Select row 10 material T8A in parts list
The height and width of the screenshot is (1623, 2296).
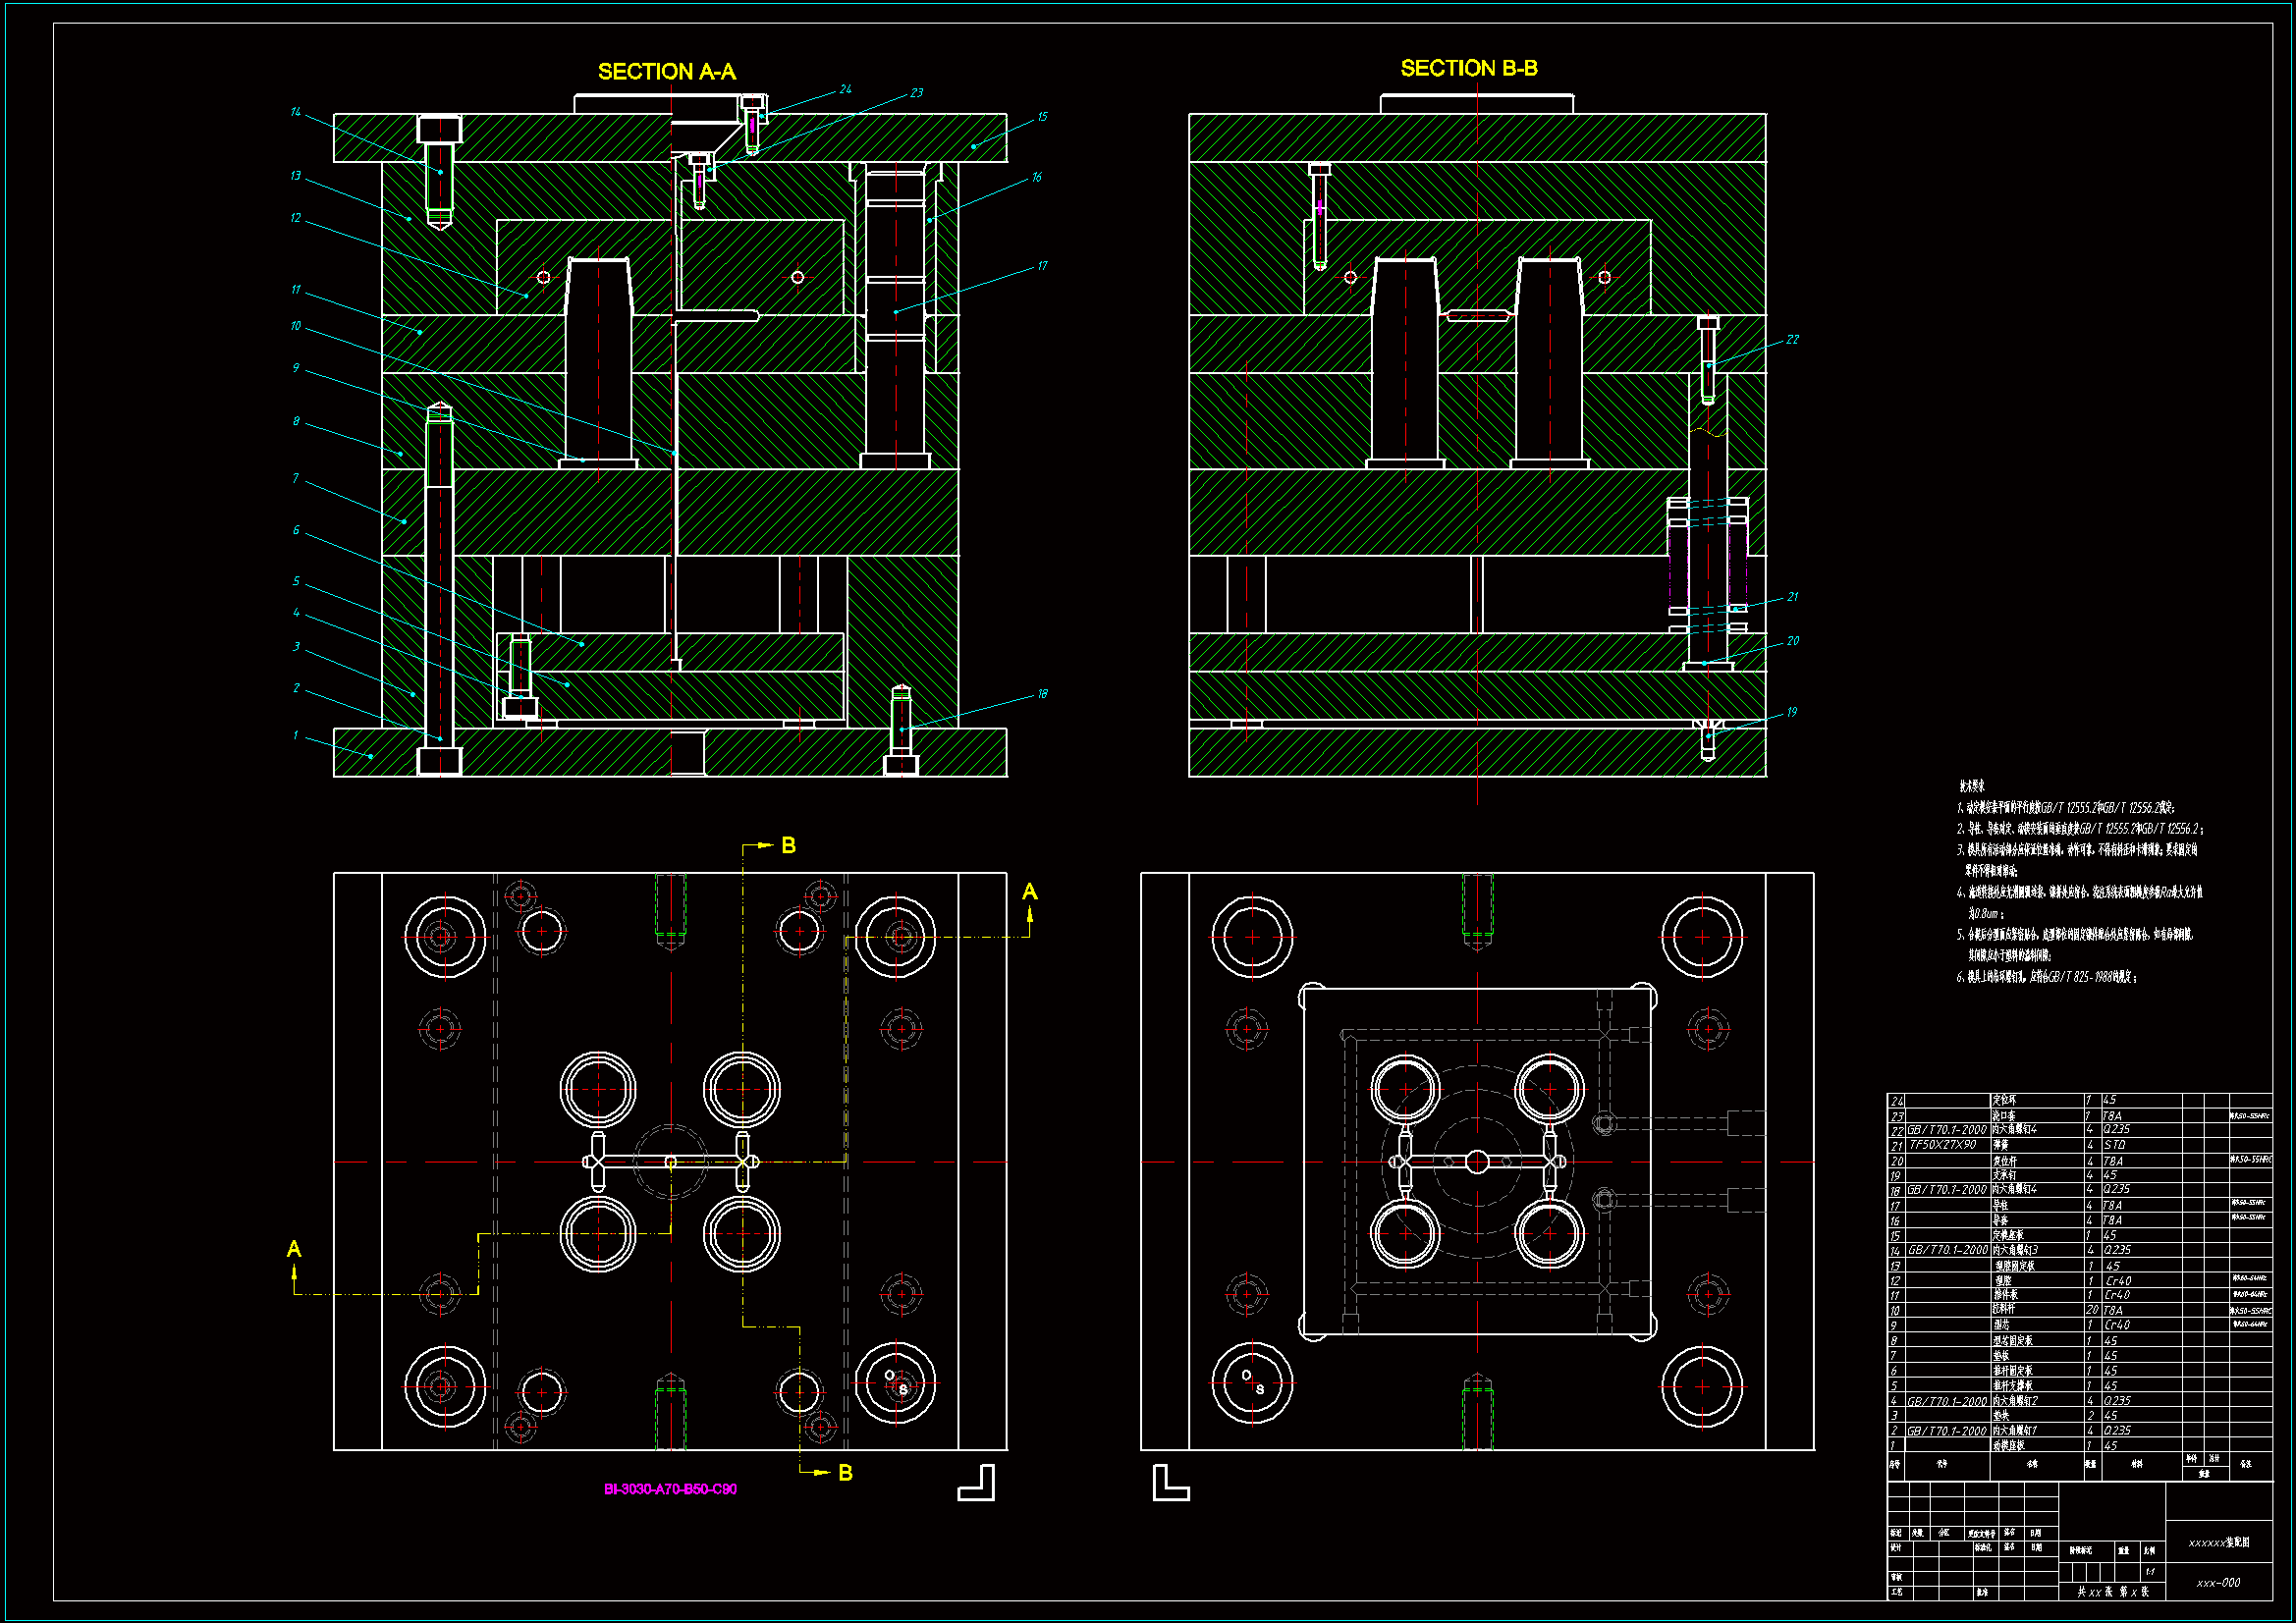[x=2112, y=1311]
